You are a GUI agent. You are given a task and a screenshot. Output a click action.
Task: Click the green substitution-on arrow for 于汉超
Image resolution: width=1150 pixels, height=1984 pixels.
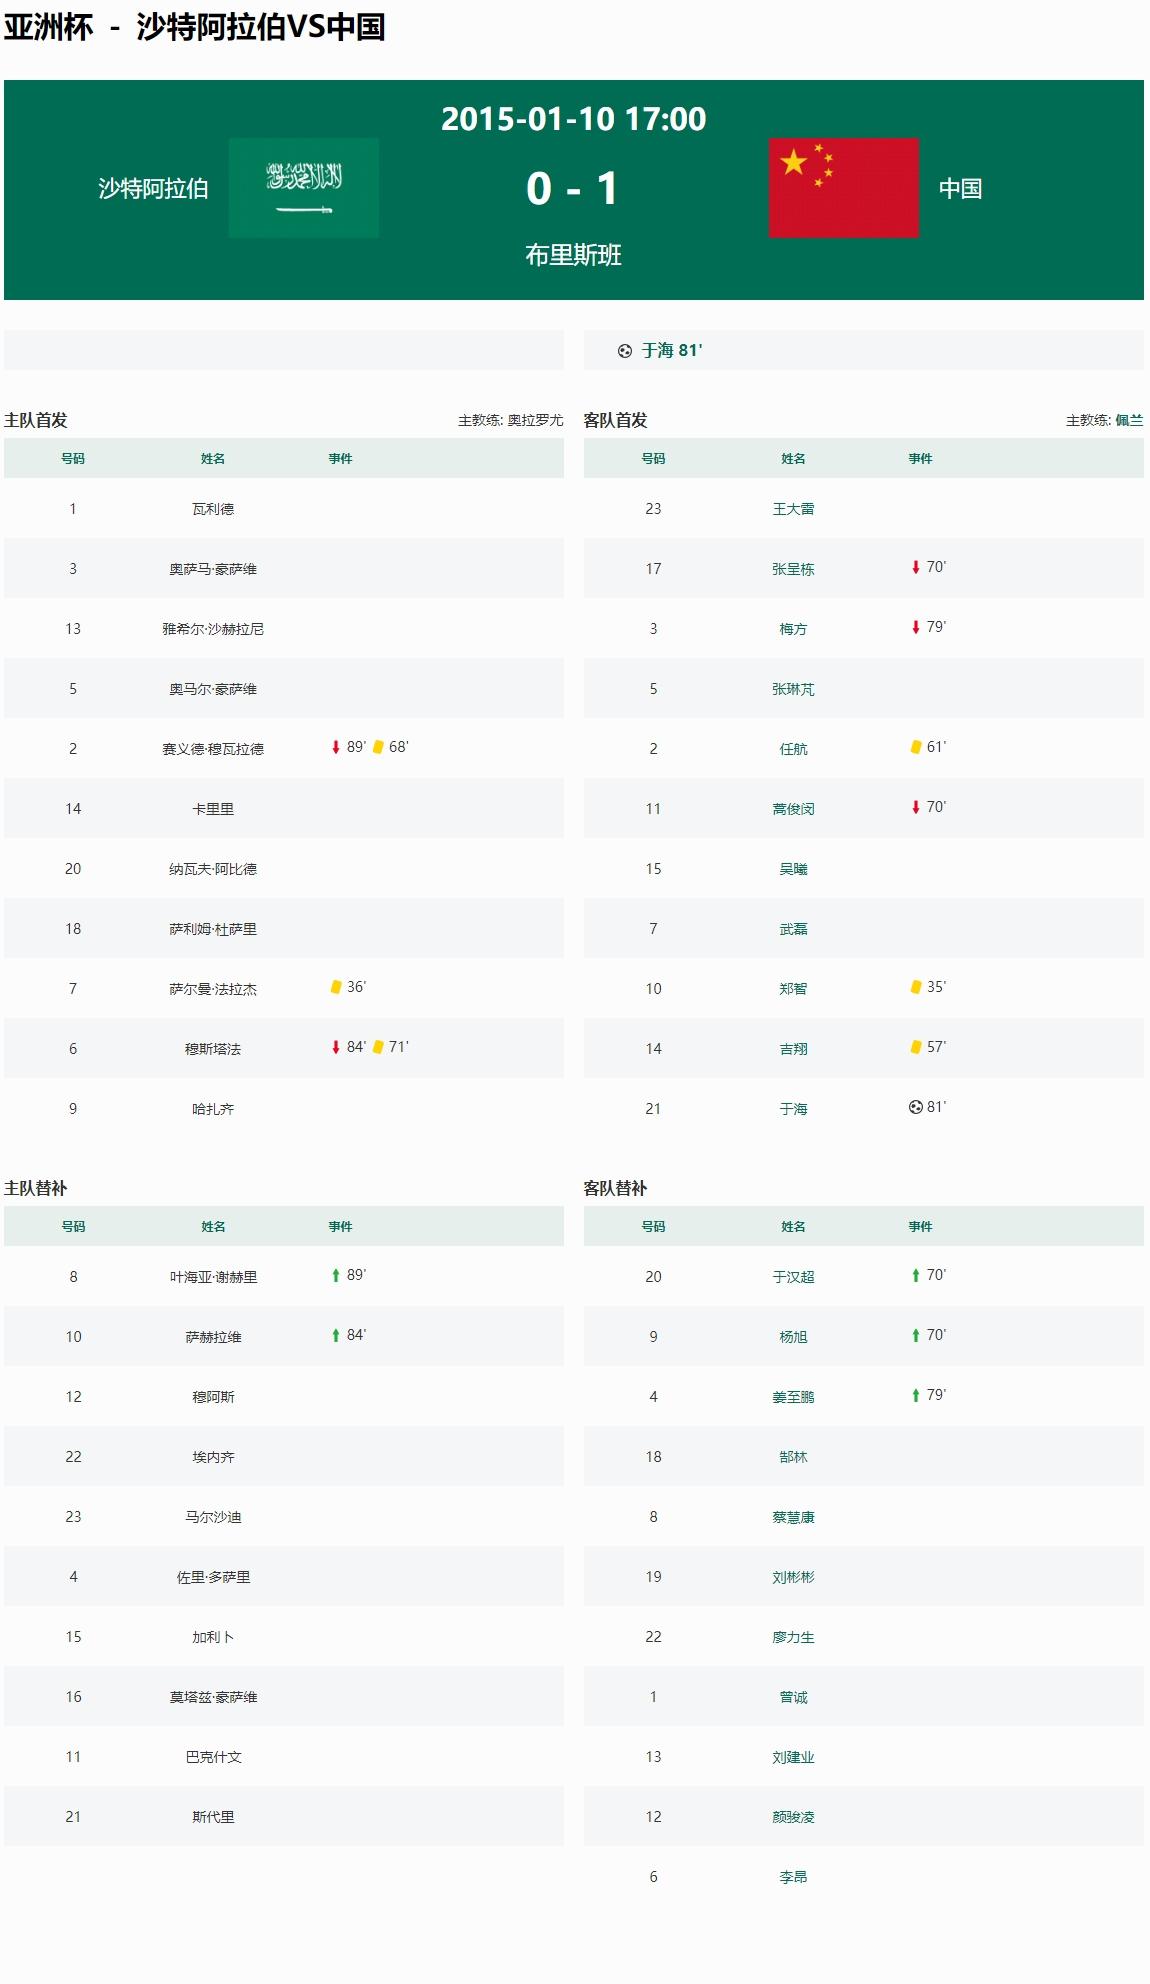pyautogui.click(x=915, y=1276)
